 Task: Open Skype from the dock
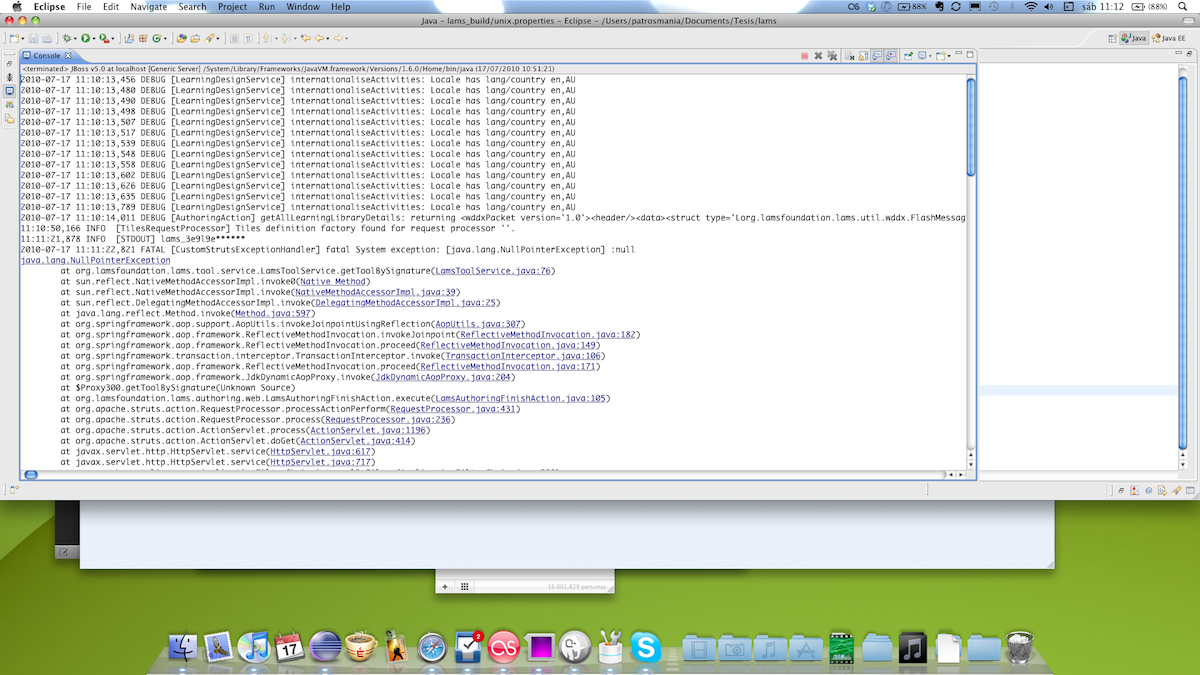646,648
